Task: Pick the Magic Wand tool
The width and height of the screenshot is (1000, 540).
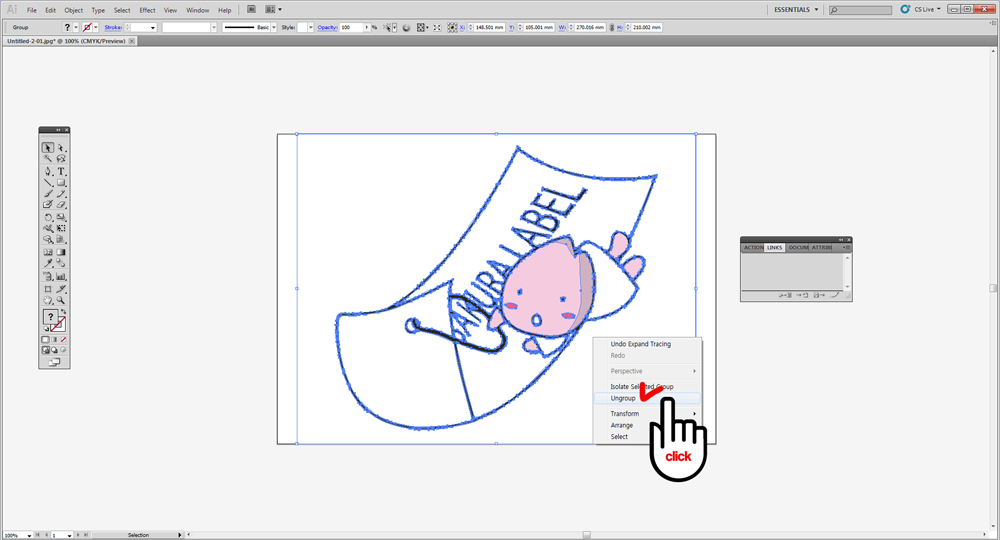Action: tap(48, 159)
